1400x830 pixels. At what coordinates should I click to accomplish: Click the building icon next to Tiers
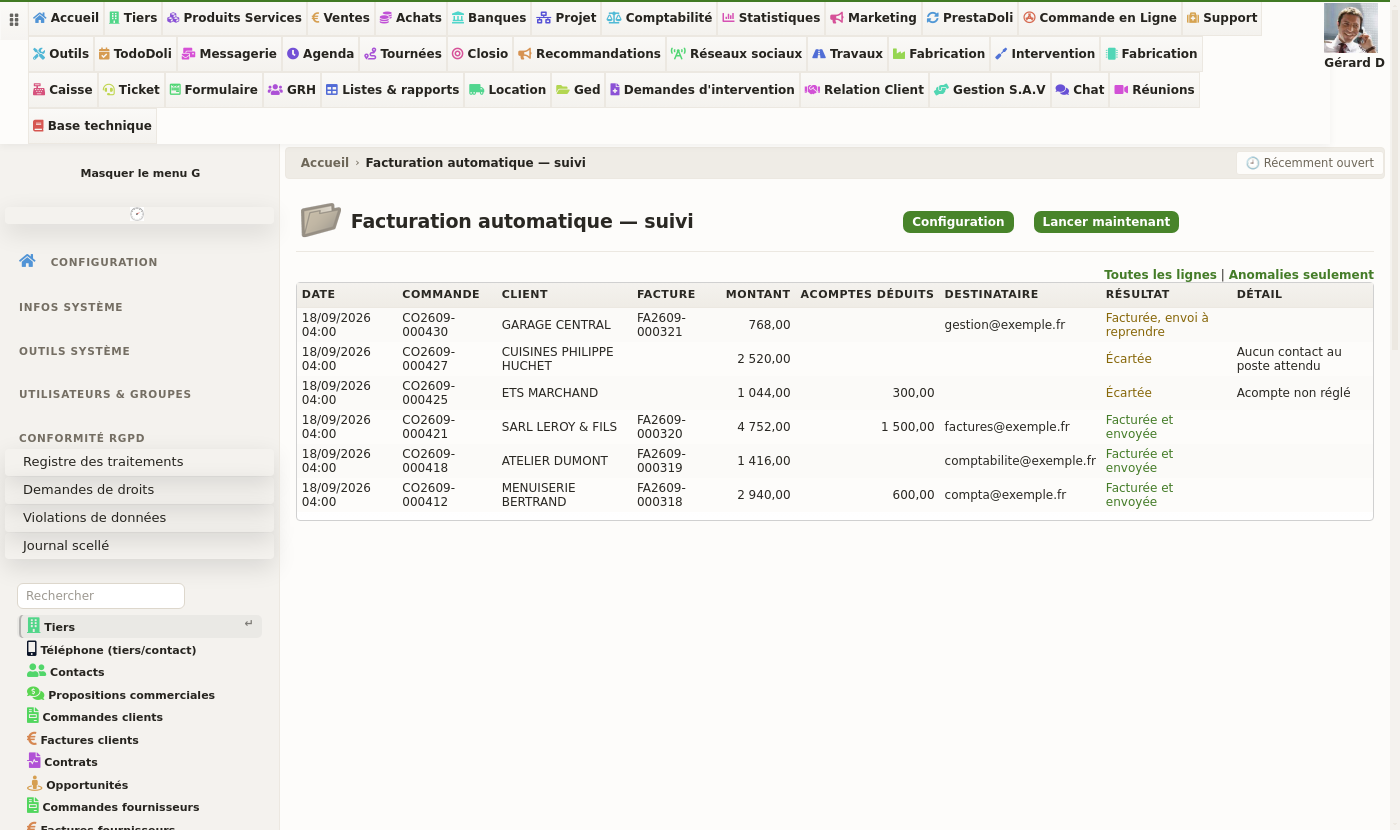click(x=34, y=626)
